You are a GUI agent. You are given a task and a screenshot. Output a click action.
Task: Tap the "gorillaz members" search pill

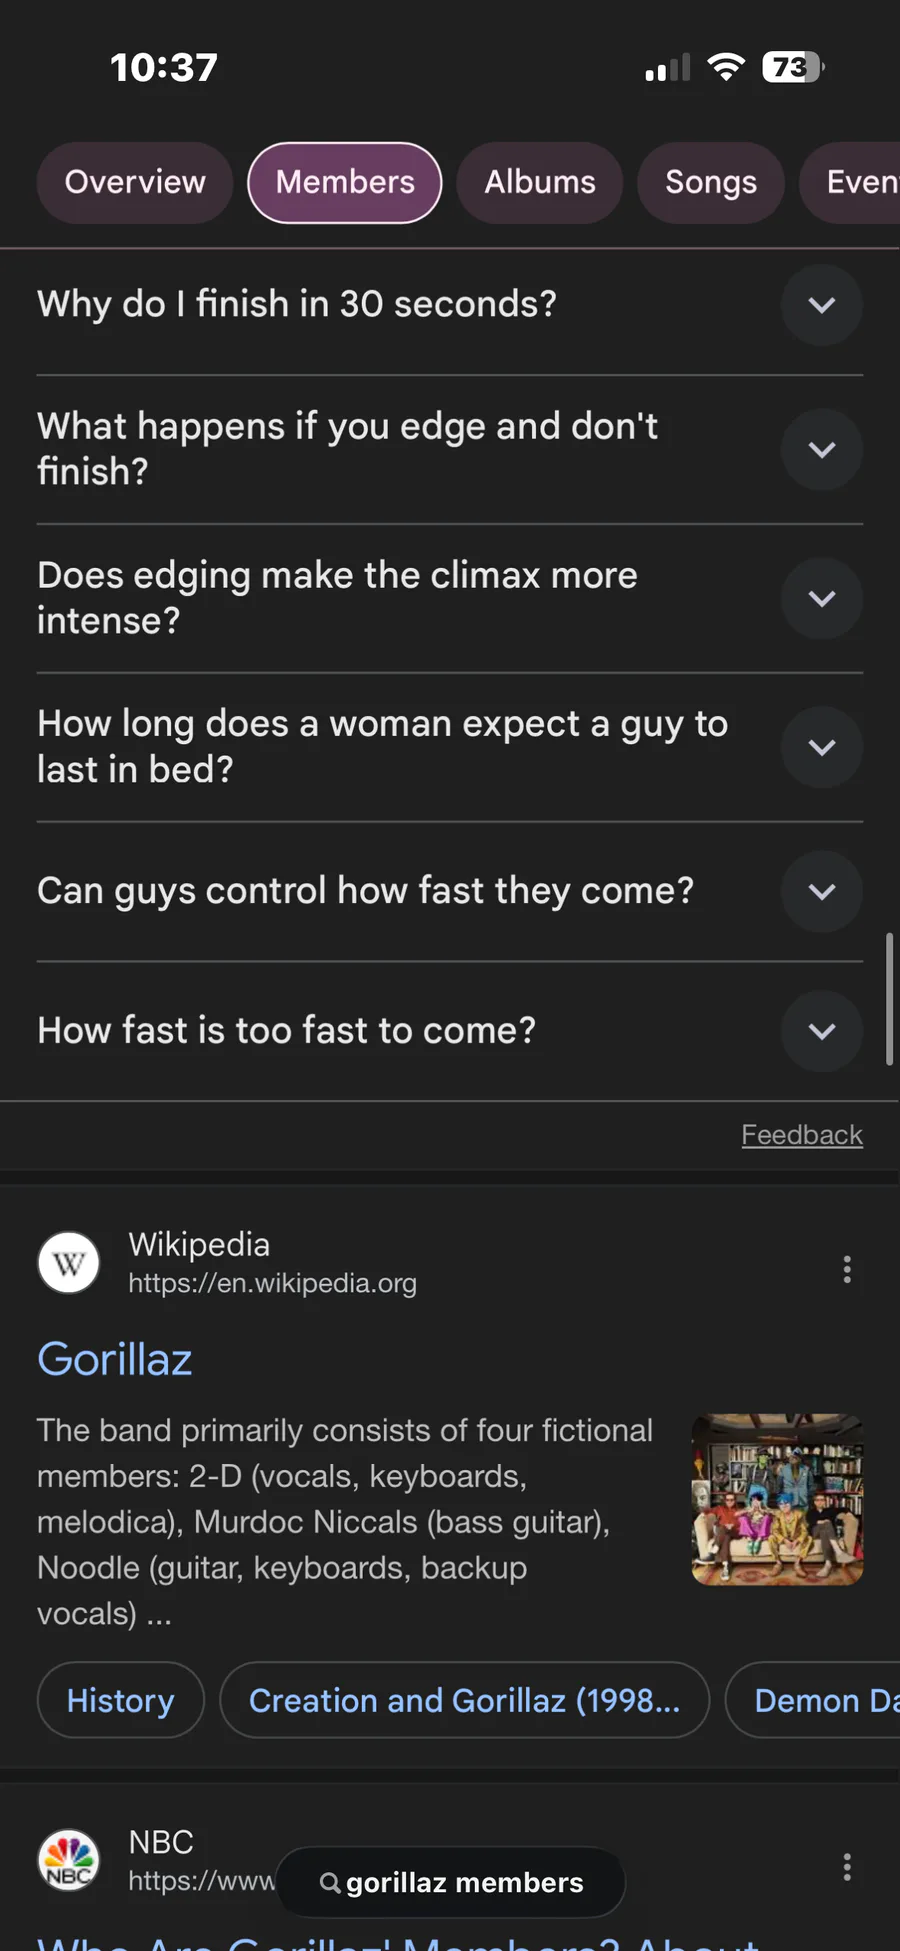click(464, 1883)
